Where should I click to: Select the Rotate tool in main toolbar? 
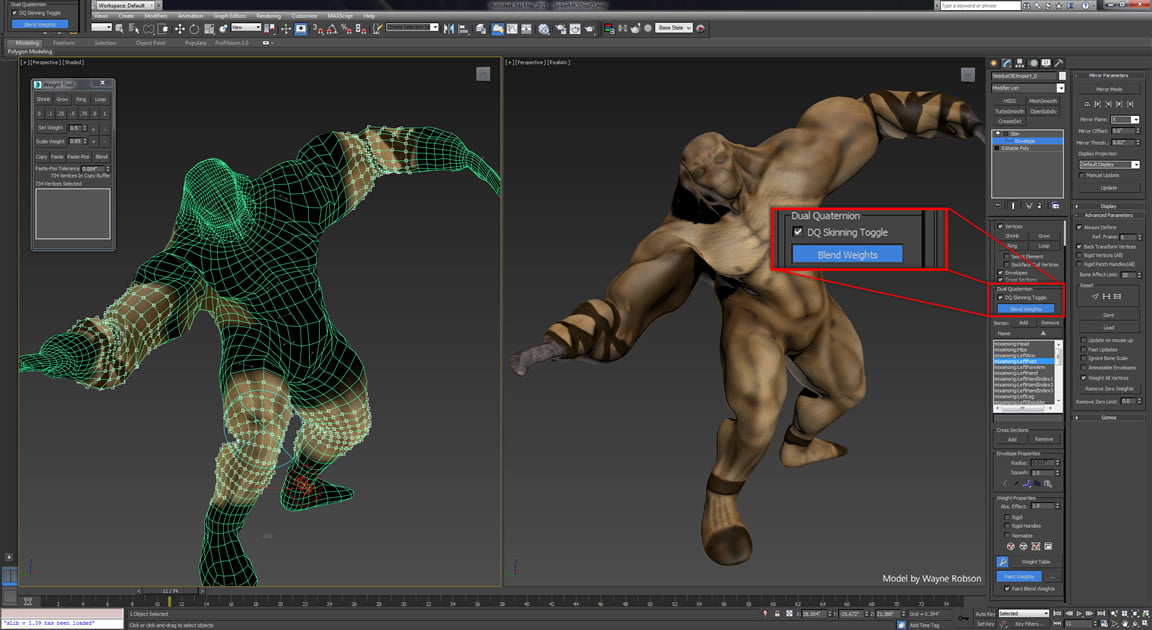tap(194, 29)
